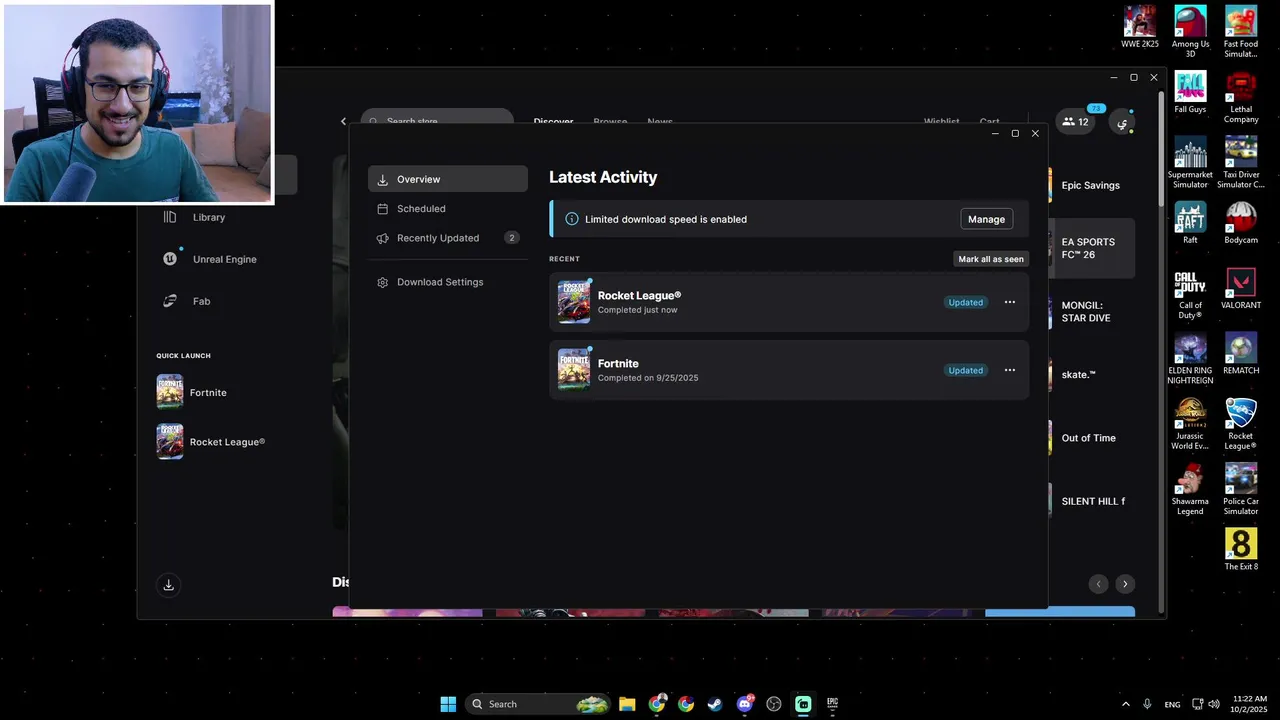This screenshot has height=720, width=1280.
Task: Open the REMATCH desktop shortcut
Action: [x=1241, y=354]
